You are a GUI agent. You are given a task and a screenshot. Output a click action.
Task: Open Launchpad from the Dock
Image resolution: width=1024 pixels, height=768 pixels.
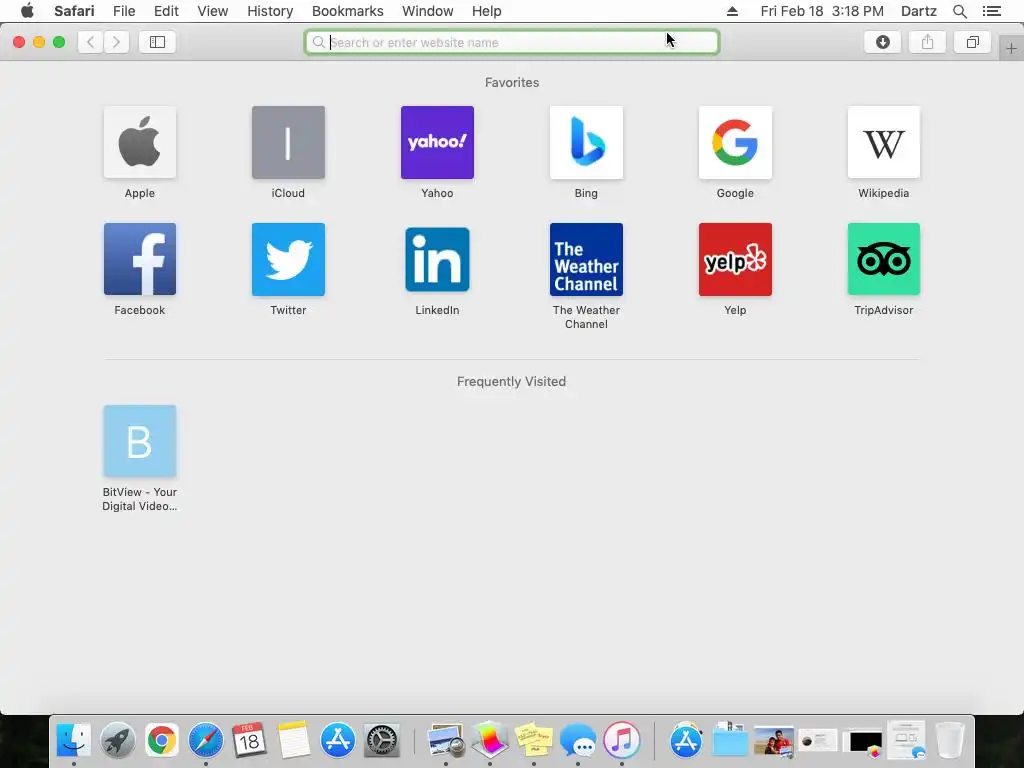[118, 741]
